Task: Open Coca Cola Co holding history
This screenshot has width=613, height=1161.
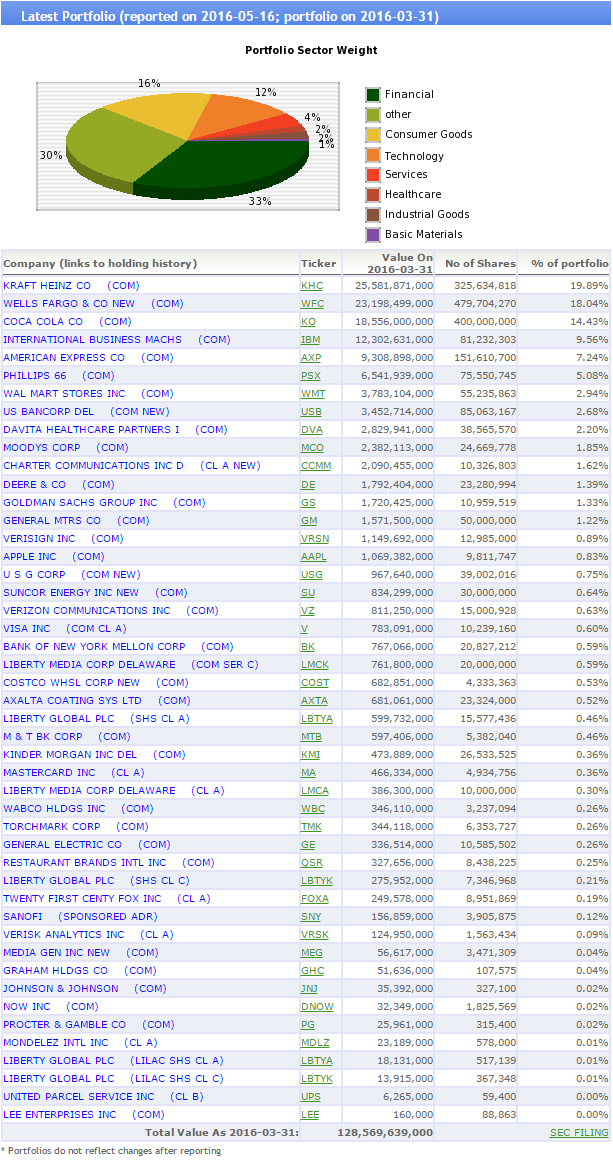Action: pyautogui.click(x=67, y=321)
